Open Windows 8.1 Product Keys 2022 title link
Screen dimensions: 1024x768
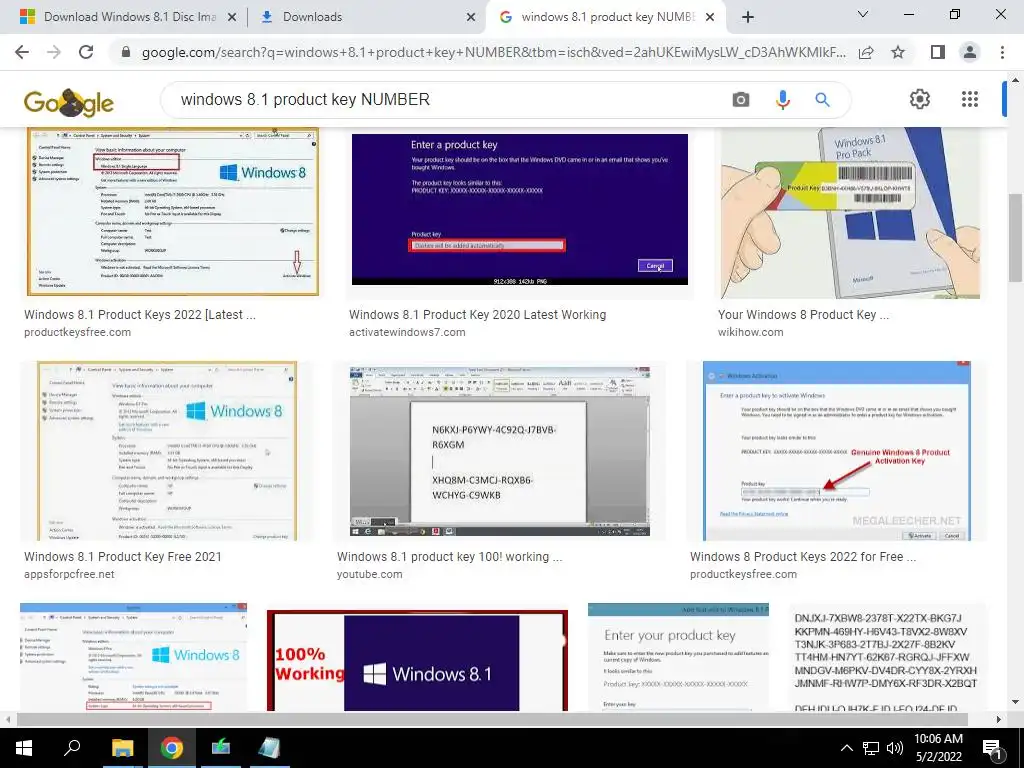click(140, 315)
